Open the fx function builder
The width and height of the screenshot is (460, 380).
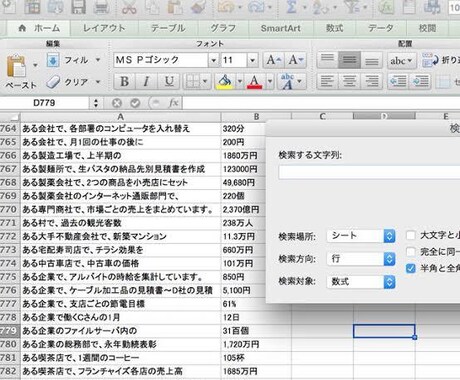pyautogui.click(x=174, y=103)
